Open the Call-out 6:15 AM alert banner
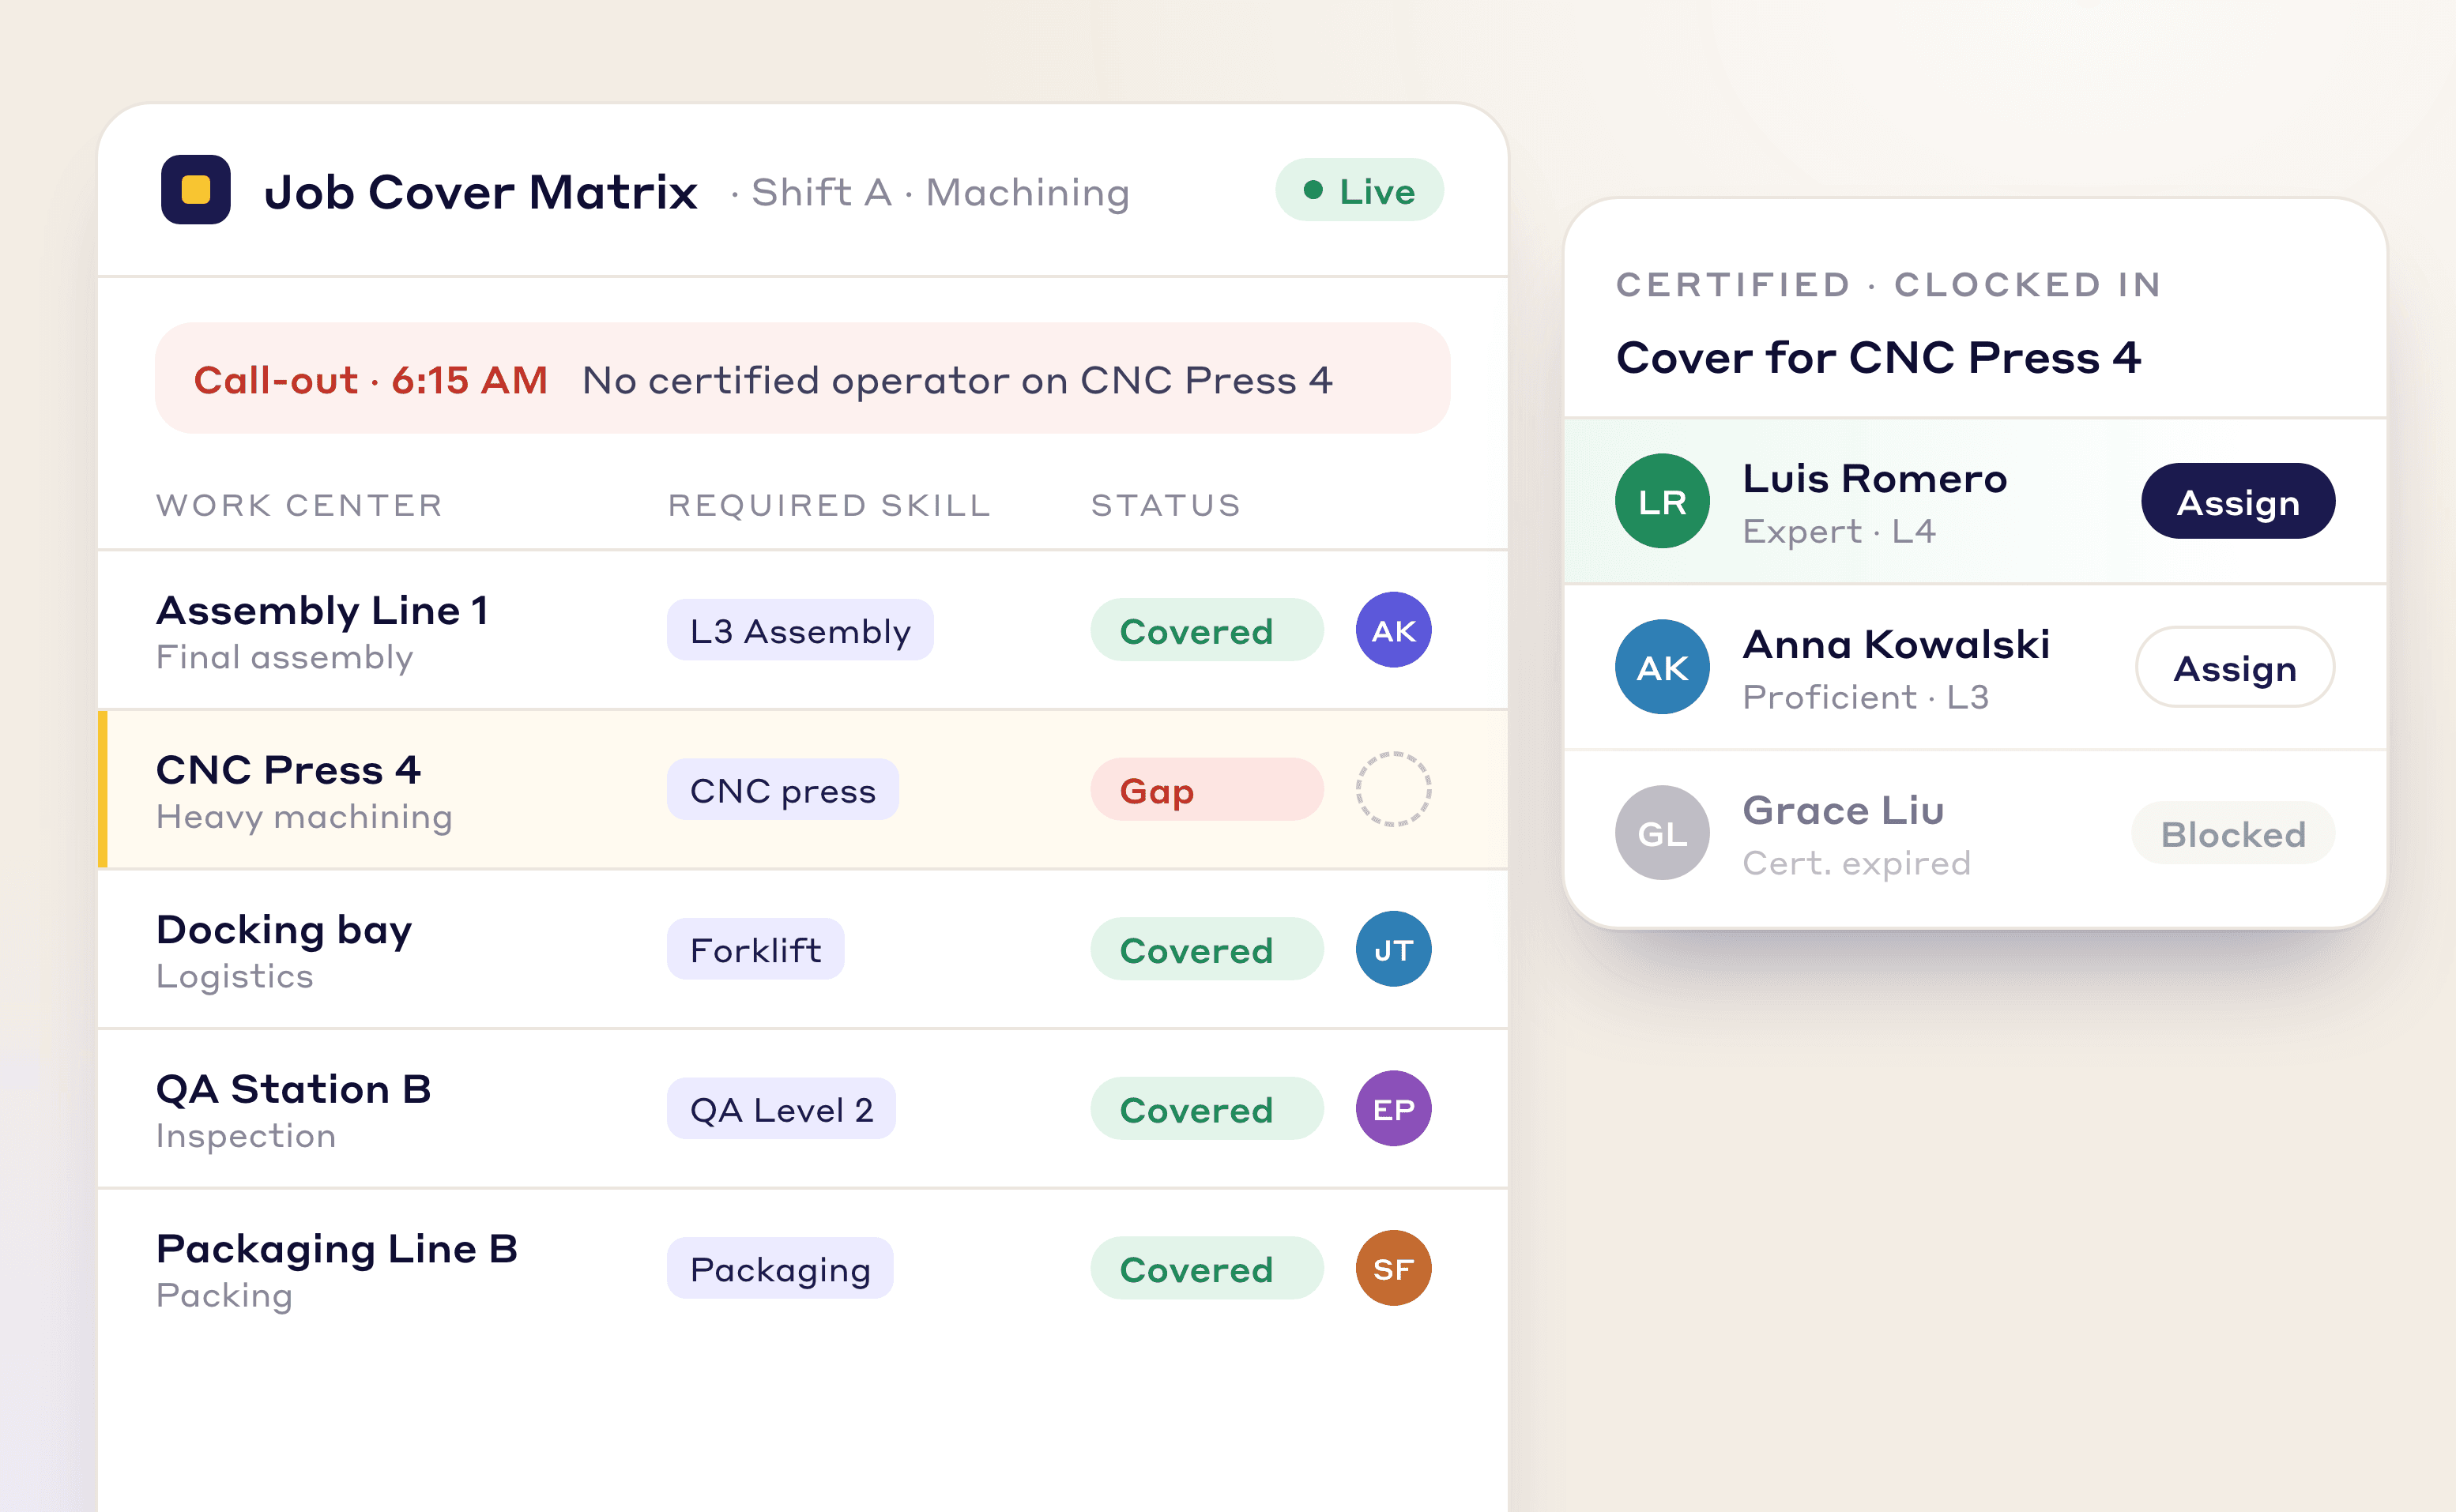The height and width of the screenshot is (1512, 2456). coord(802,378)
